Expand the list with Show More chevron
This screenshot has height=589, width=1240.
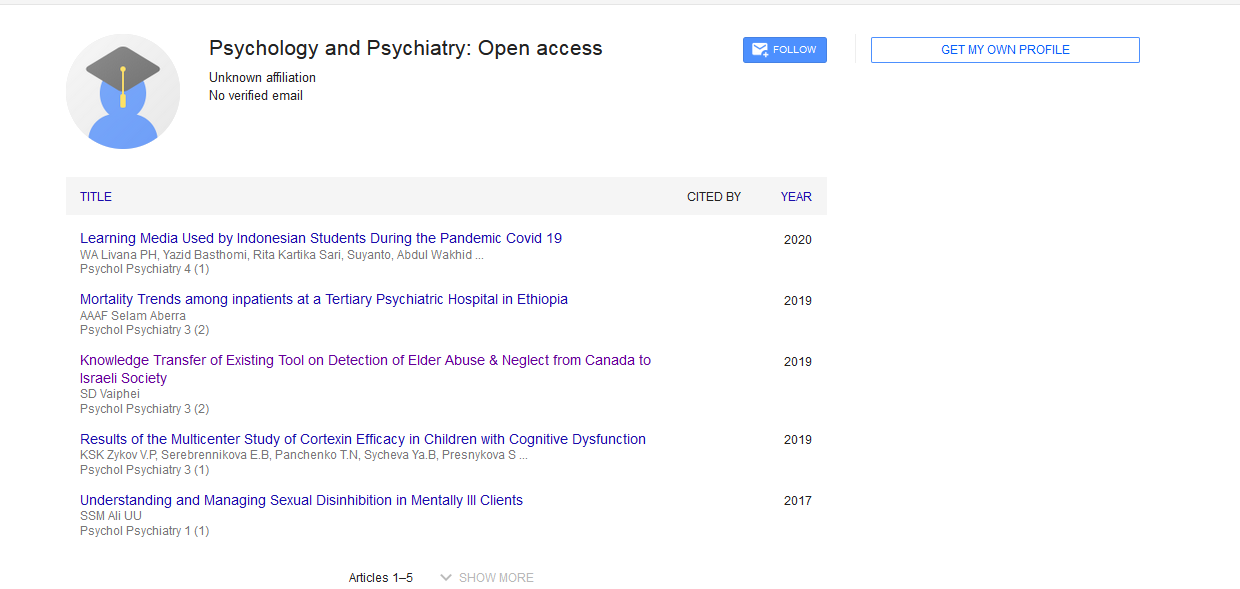tap(447, 578)
